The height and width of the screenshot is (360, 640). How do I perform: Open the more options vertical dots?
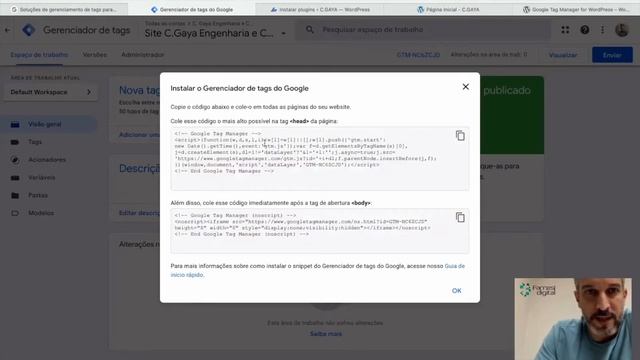click(602, 30)
